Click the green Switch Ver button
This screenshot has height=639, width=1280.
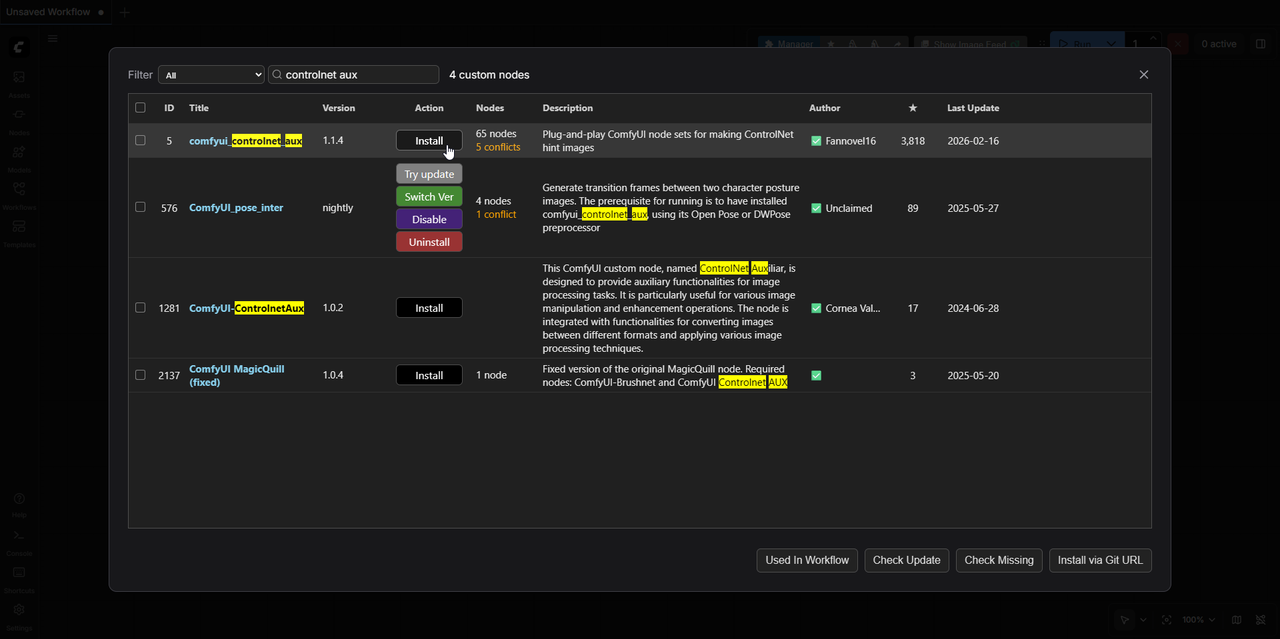429,197
